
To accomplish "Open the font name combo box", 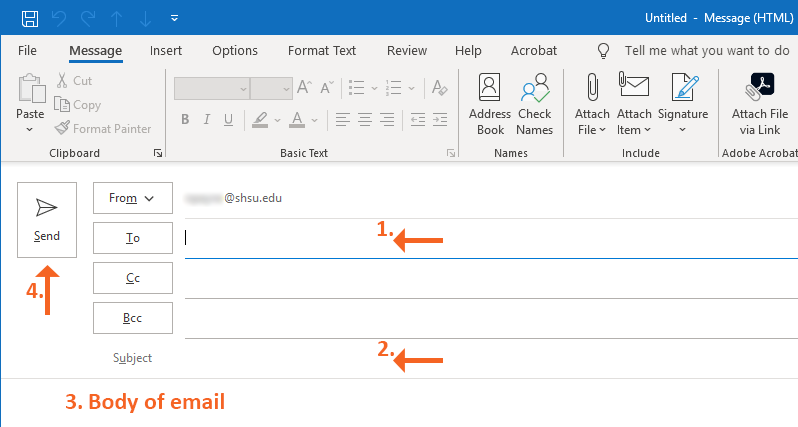I will (211, 88).
